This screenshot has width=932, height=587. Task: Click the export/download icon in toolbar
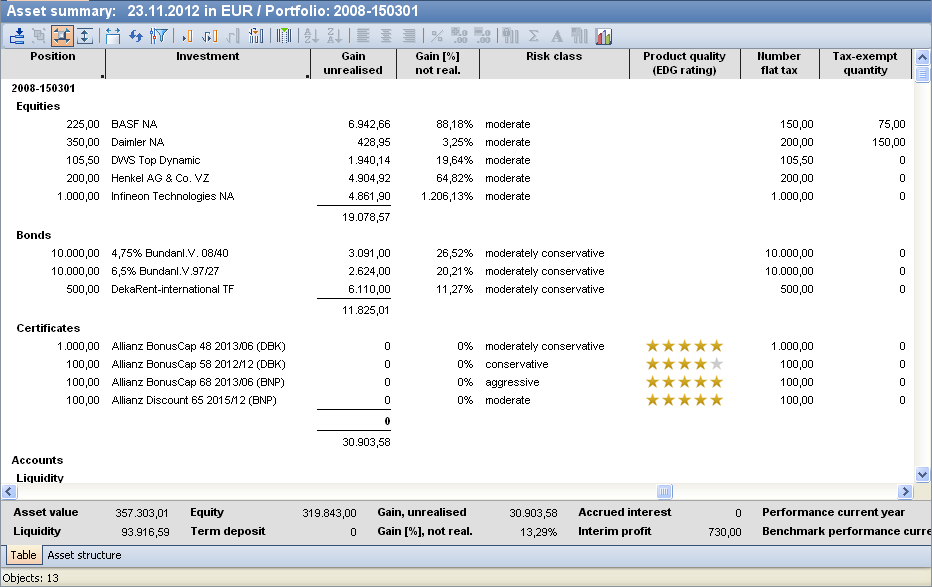click(x=17, y=36)
